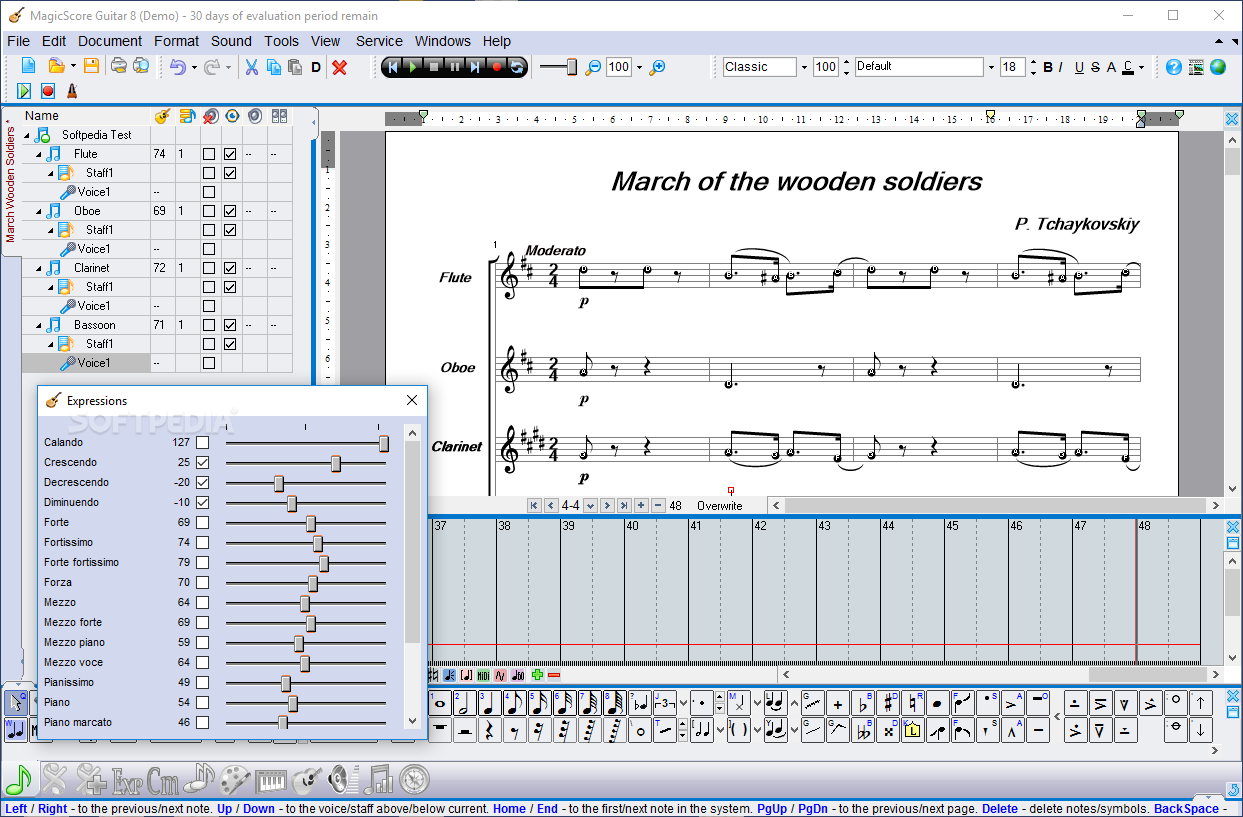Select Voice1 under Bassoon

coord(94,363)
